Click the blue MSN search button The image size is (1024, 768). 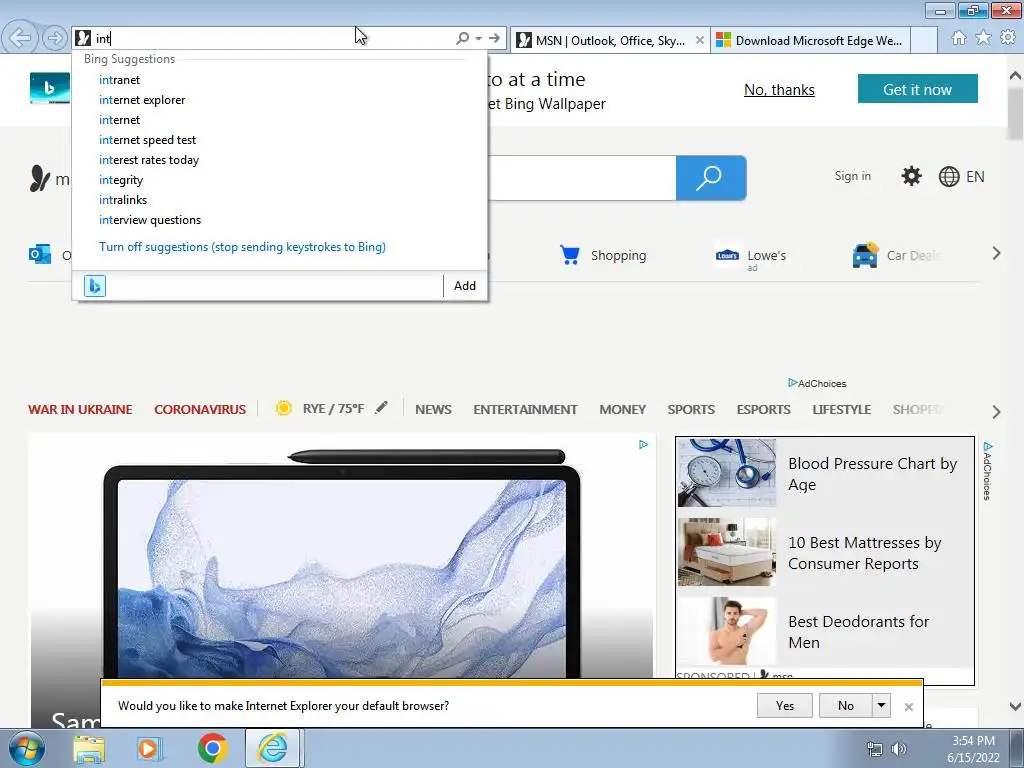pyautogui.click(x=711, y=178)
